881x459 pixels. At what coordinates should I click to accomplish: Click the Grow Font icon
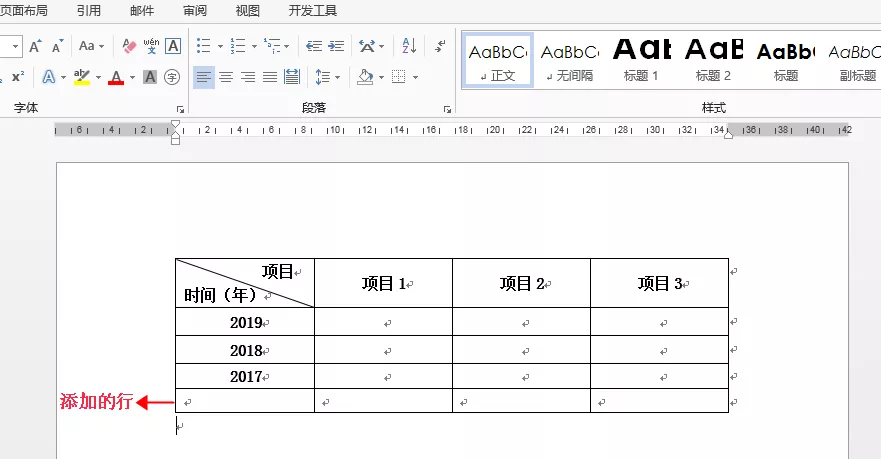coord(35,46)
